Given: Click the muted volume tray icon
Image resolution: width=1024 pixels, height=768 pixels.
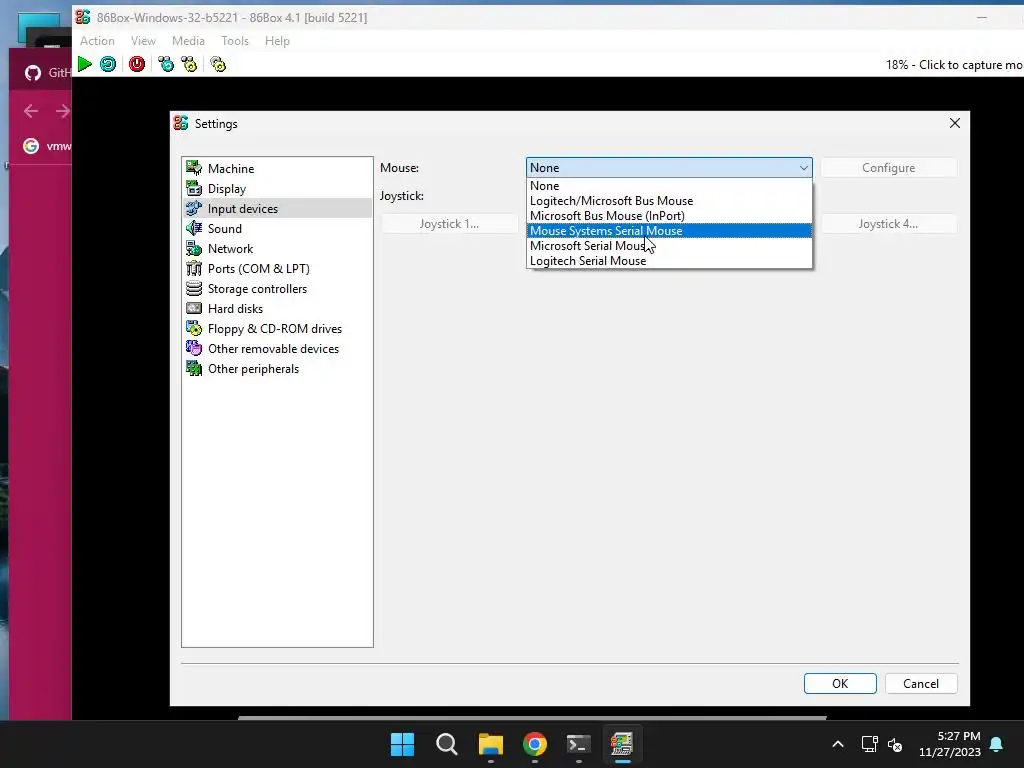Looking at the screenshot, I should tap(895, 744).
